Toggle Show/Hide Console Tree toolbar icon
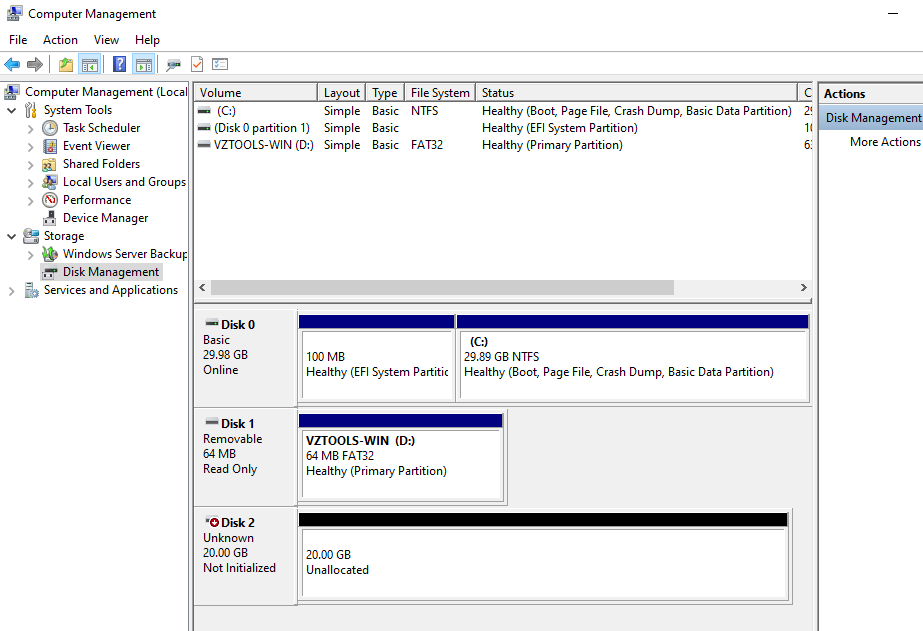Screen dimensions: 923x631 pyautogui.click(x=89, y=64)
